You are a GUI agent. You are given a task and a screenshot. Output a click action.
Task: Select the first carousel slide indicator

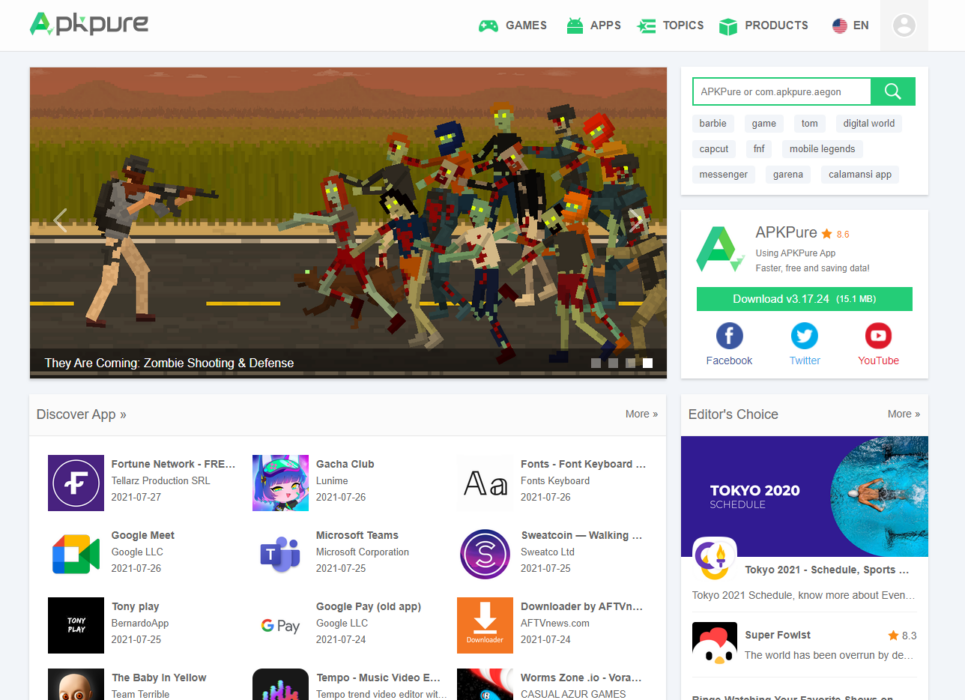pos(596,363)
